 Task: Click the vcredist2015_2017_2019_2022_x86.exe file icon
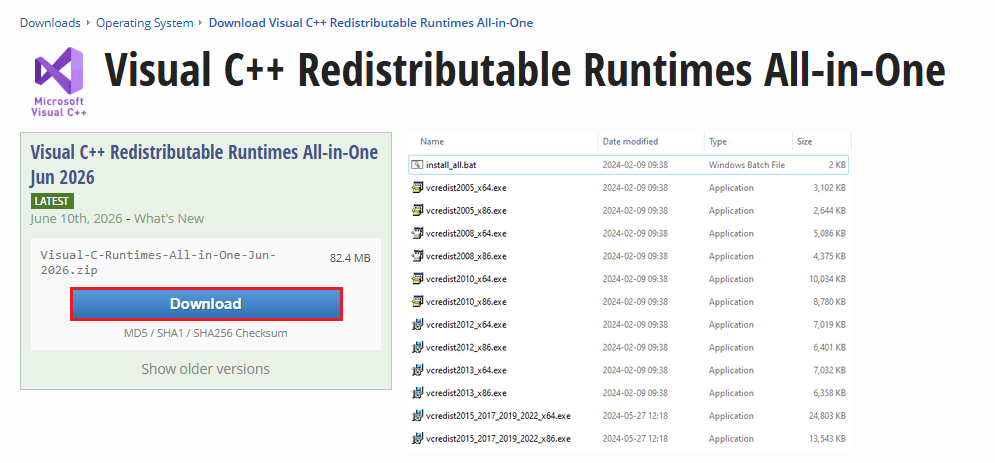pos(417,439)
